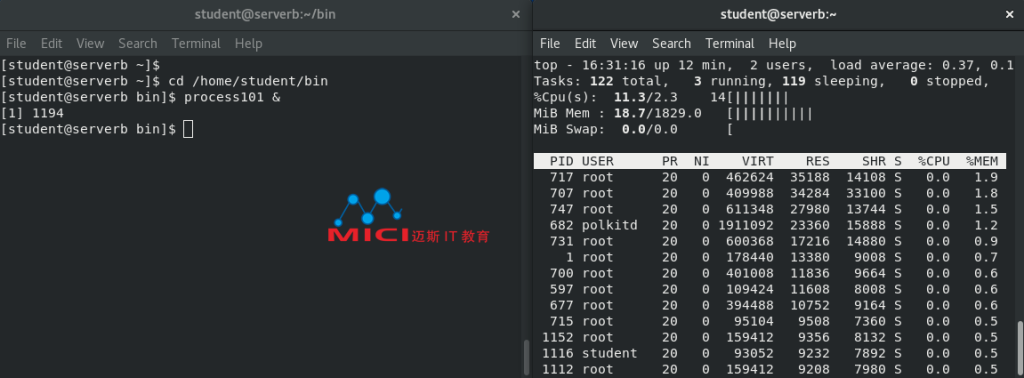Open File menu in left terminal
This screenshot has height=378, width=1024.
tap(16, 44)
